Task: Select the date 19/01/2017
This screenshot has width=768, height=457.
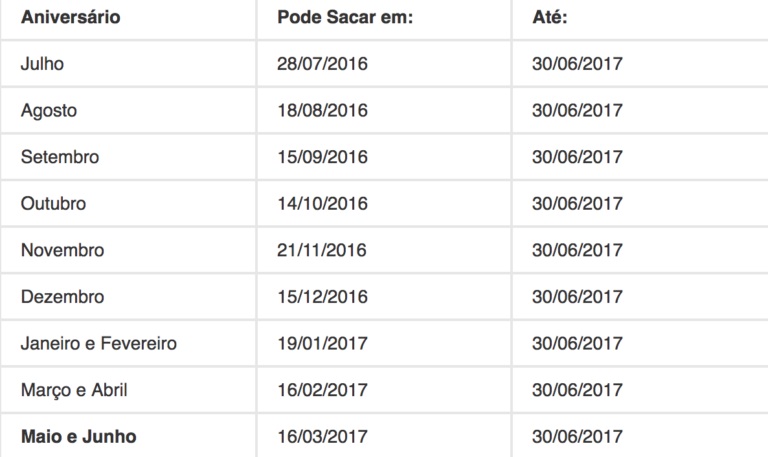Action: [x=322, y=343]
